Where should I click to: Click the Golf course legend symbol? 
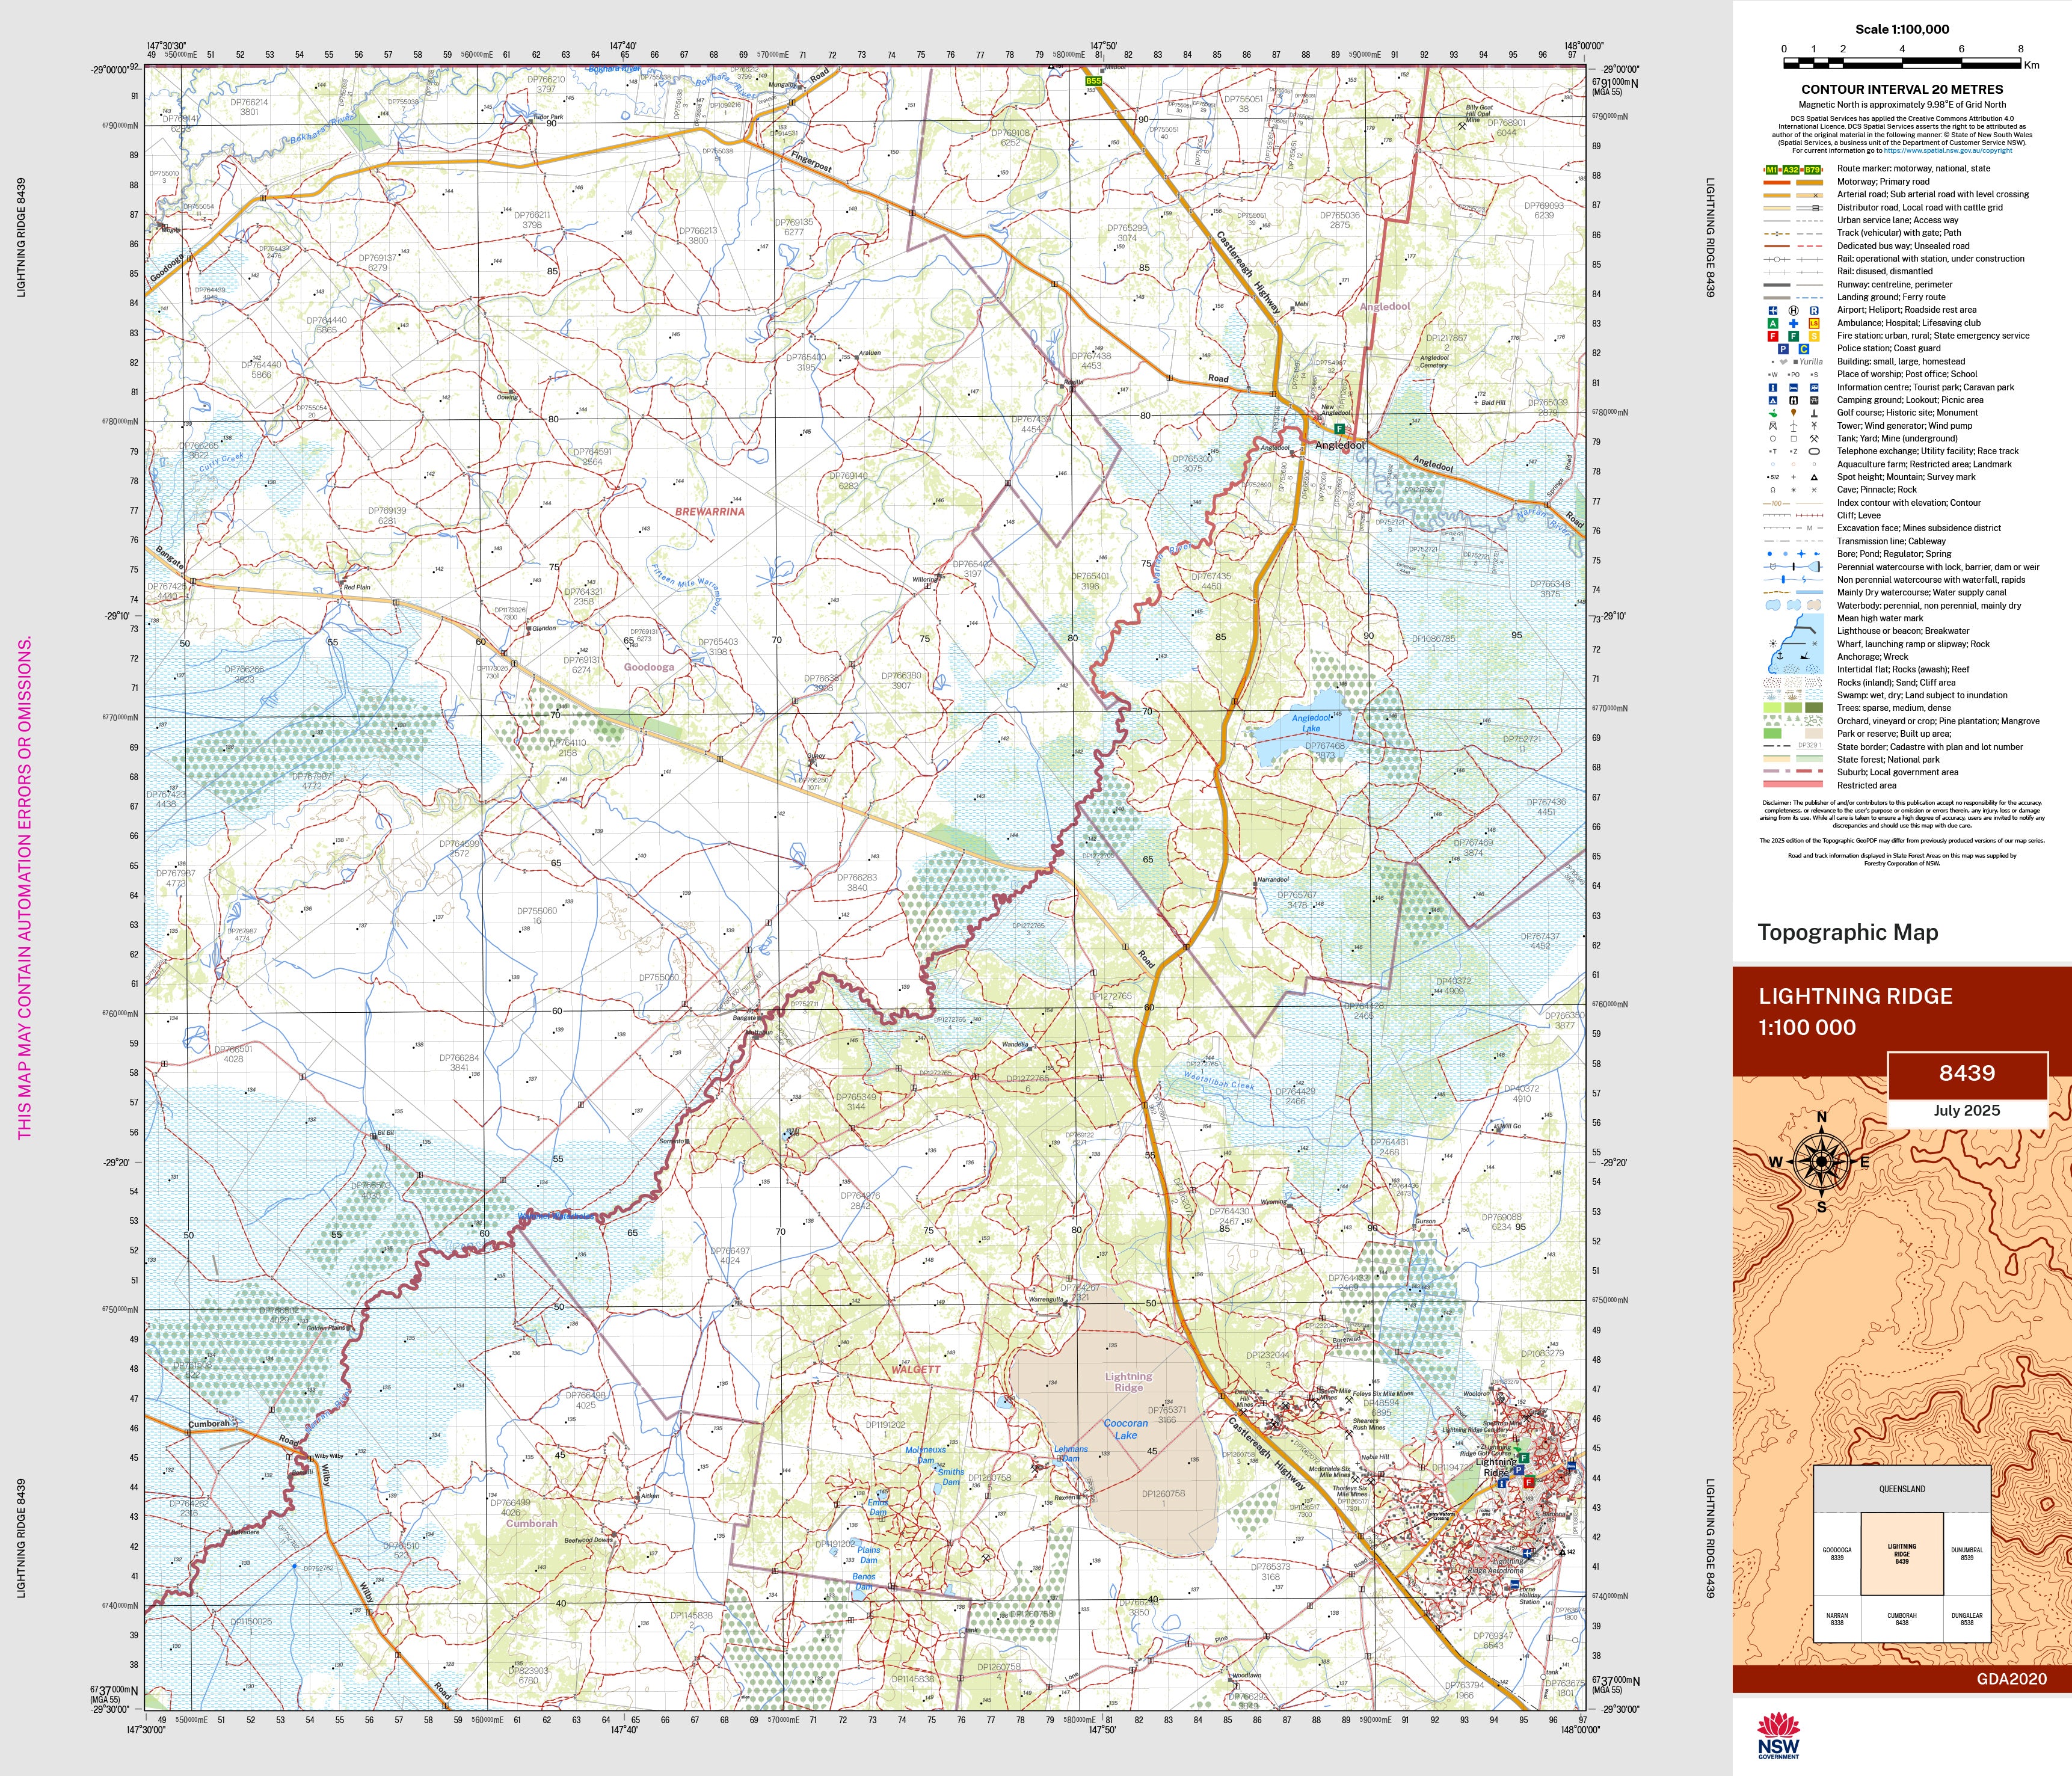tap(1773, 413)
